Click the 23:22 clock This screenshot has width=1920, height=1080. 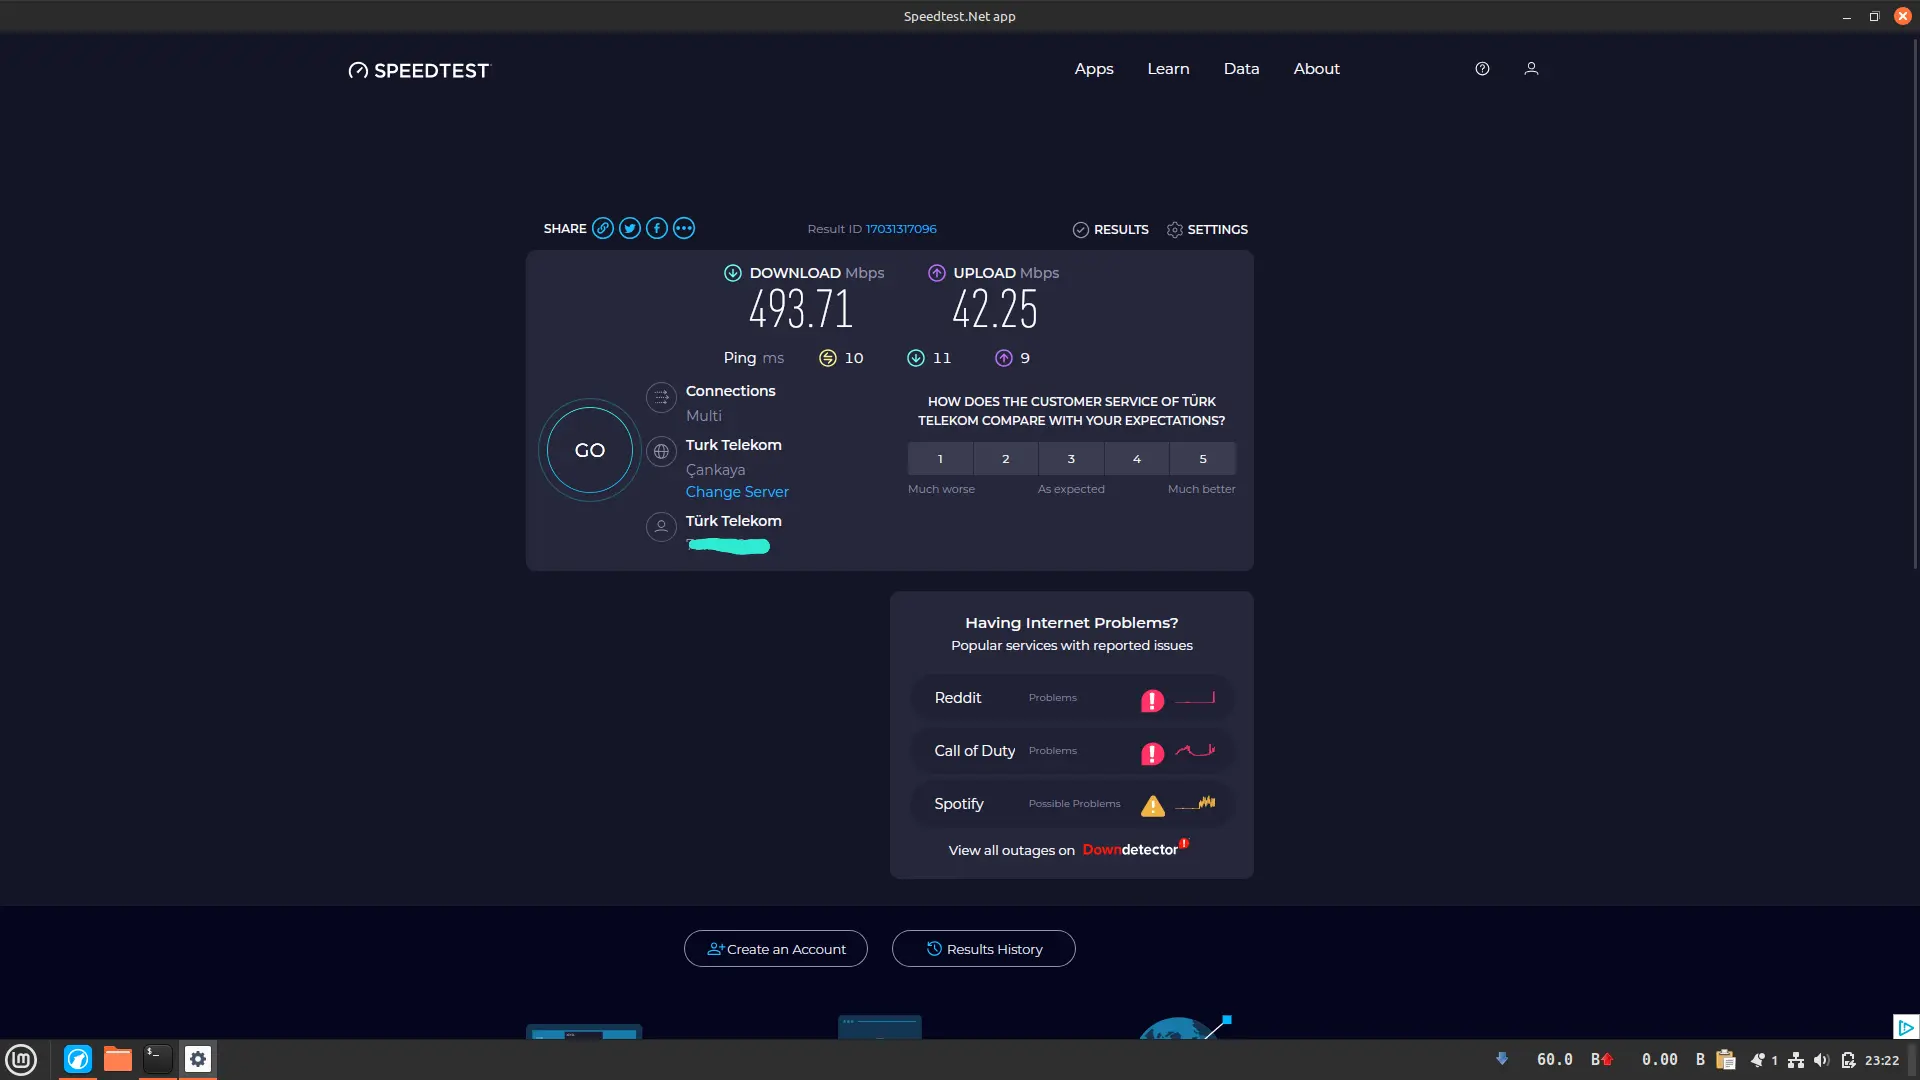[1882, 1060]
